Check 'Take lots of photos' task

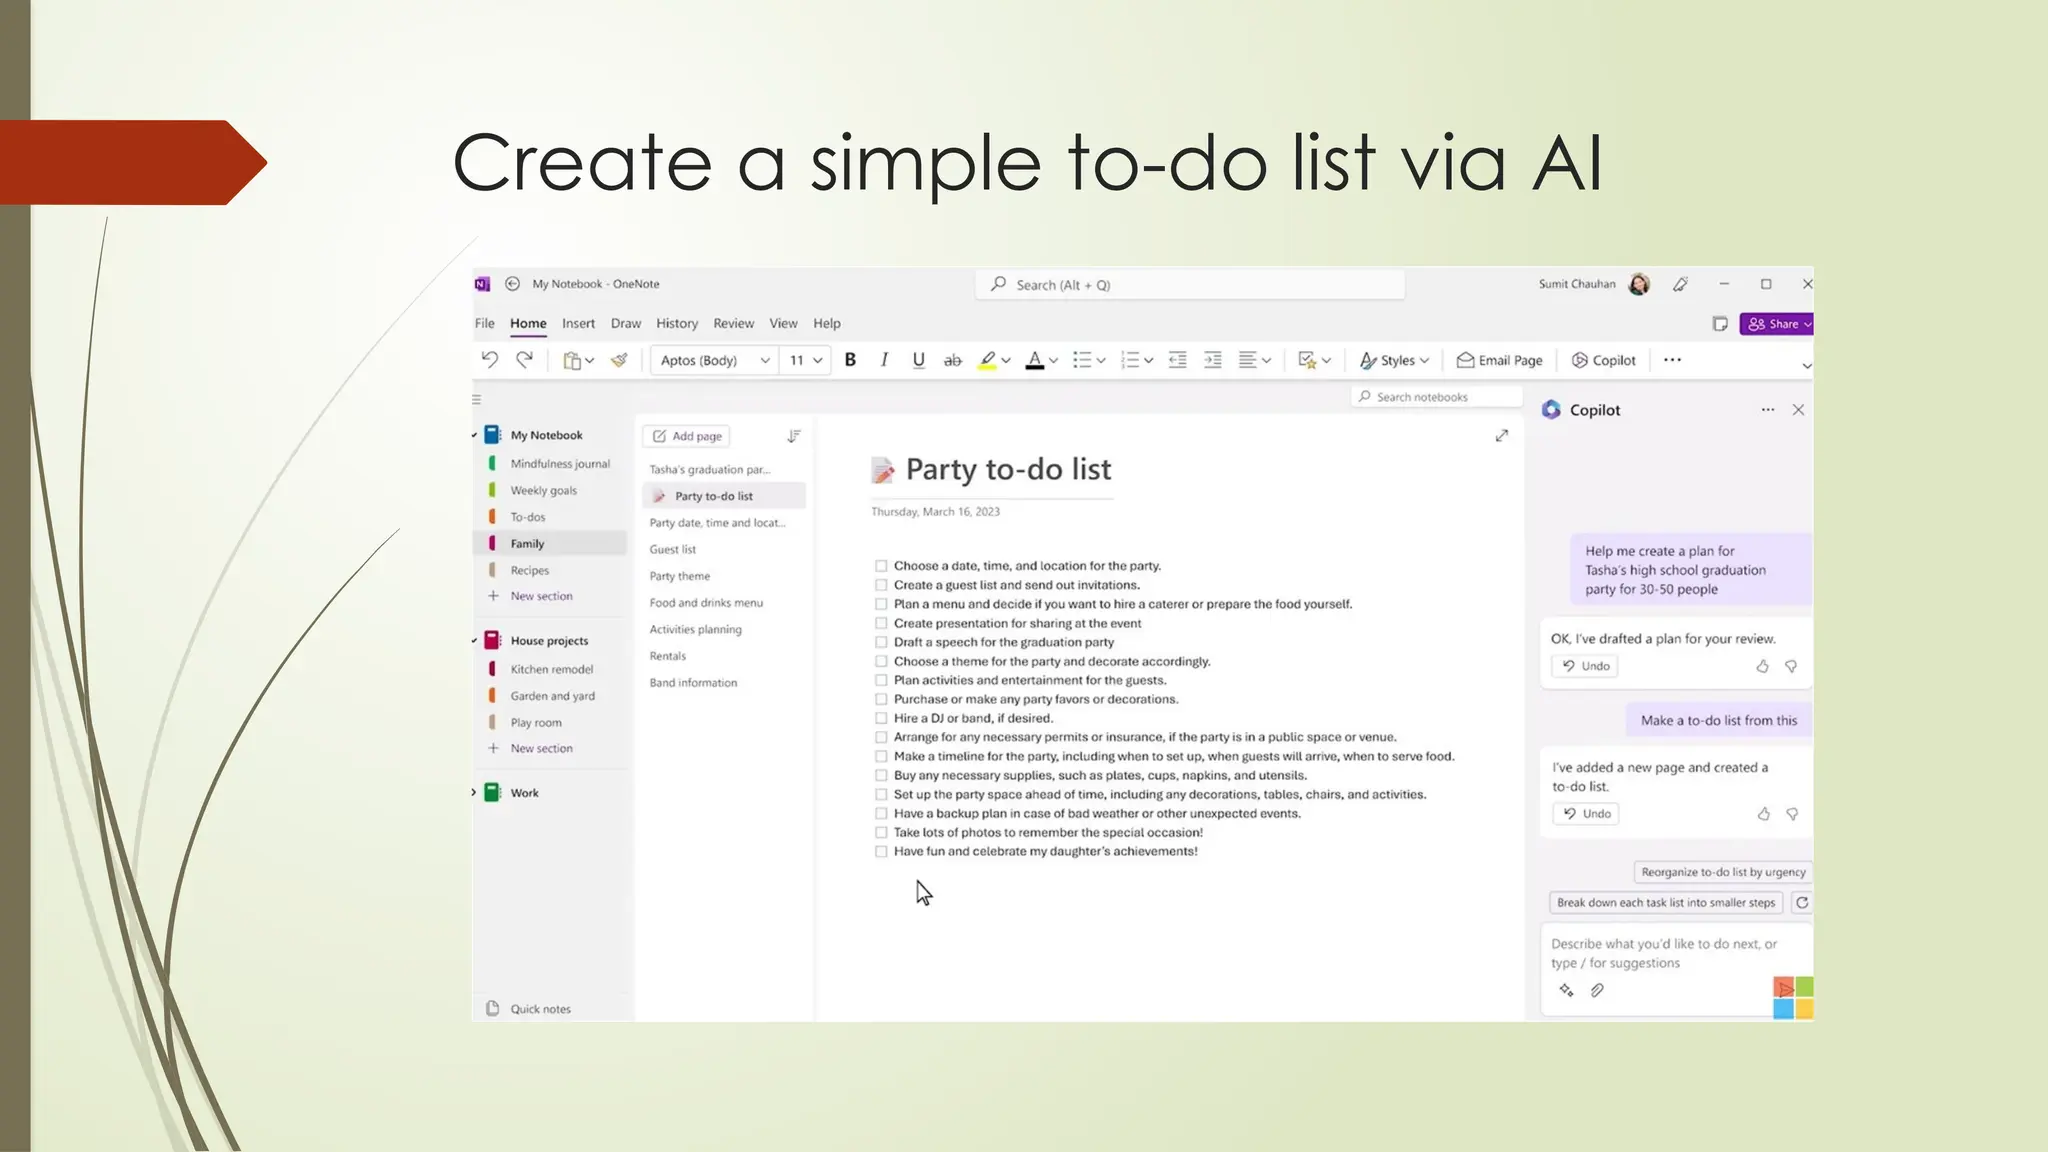[x=881, y=832]
